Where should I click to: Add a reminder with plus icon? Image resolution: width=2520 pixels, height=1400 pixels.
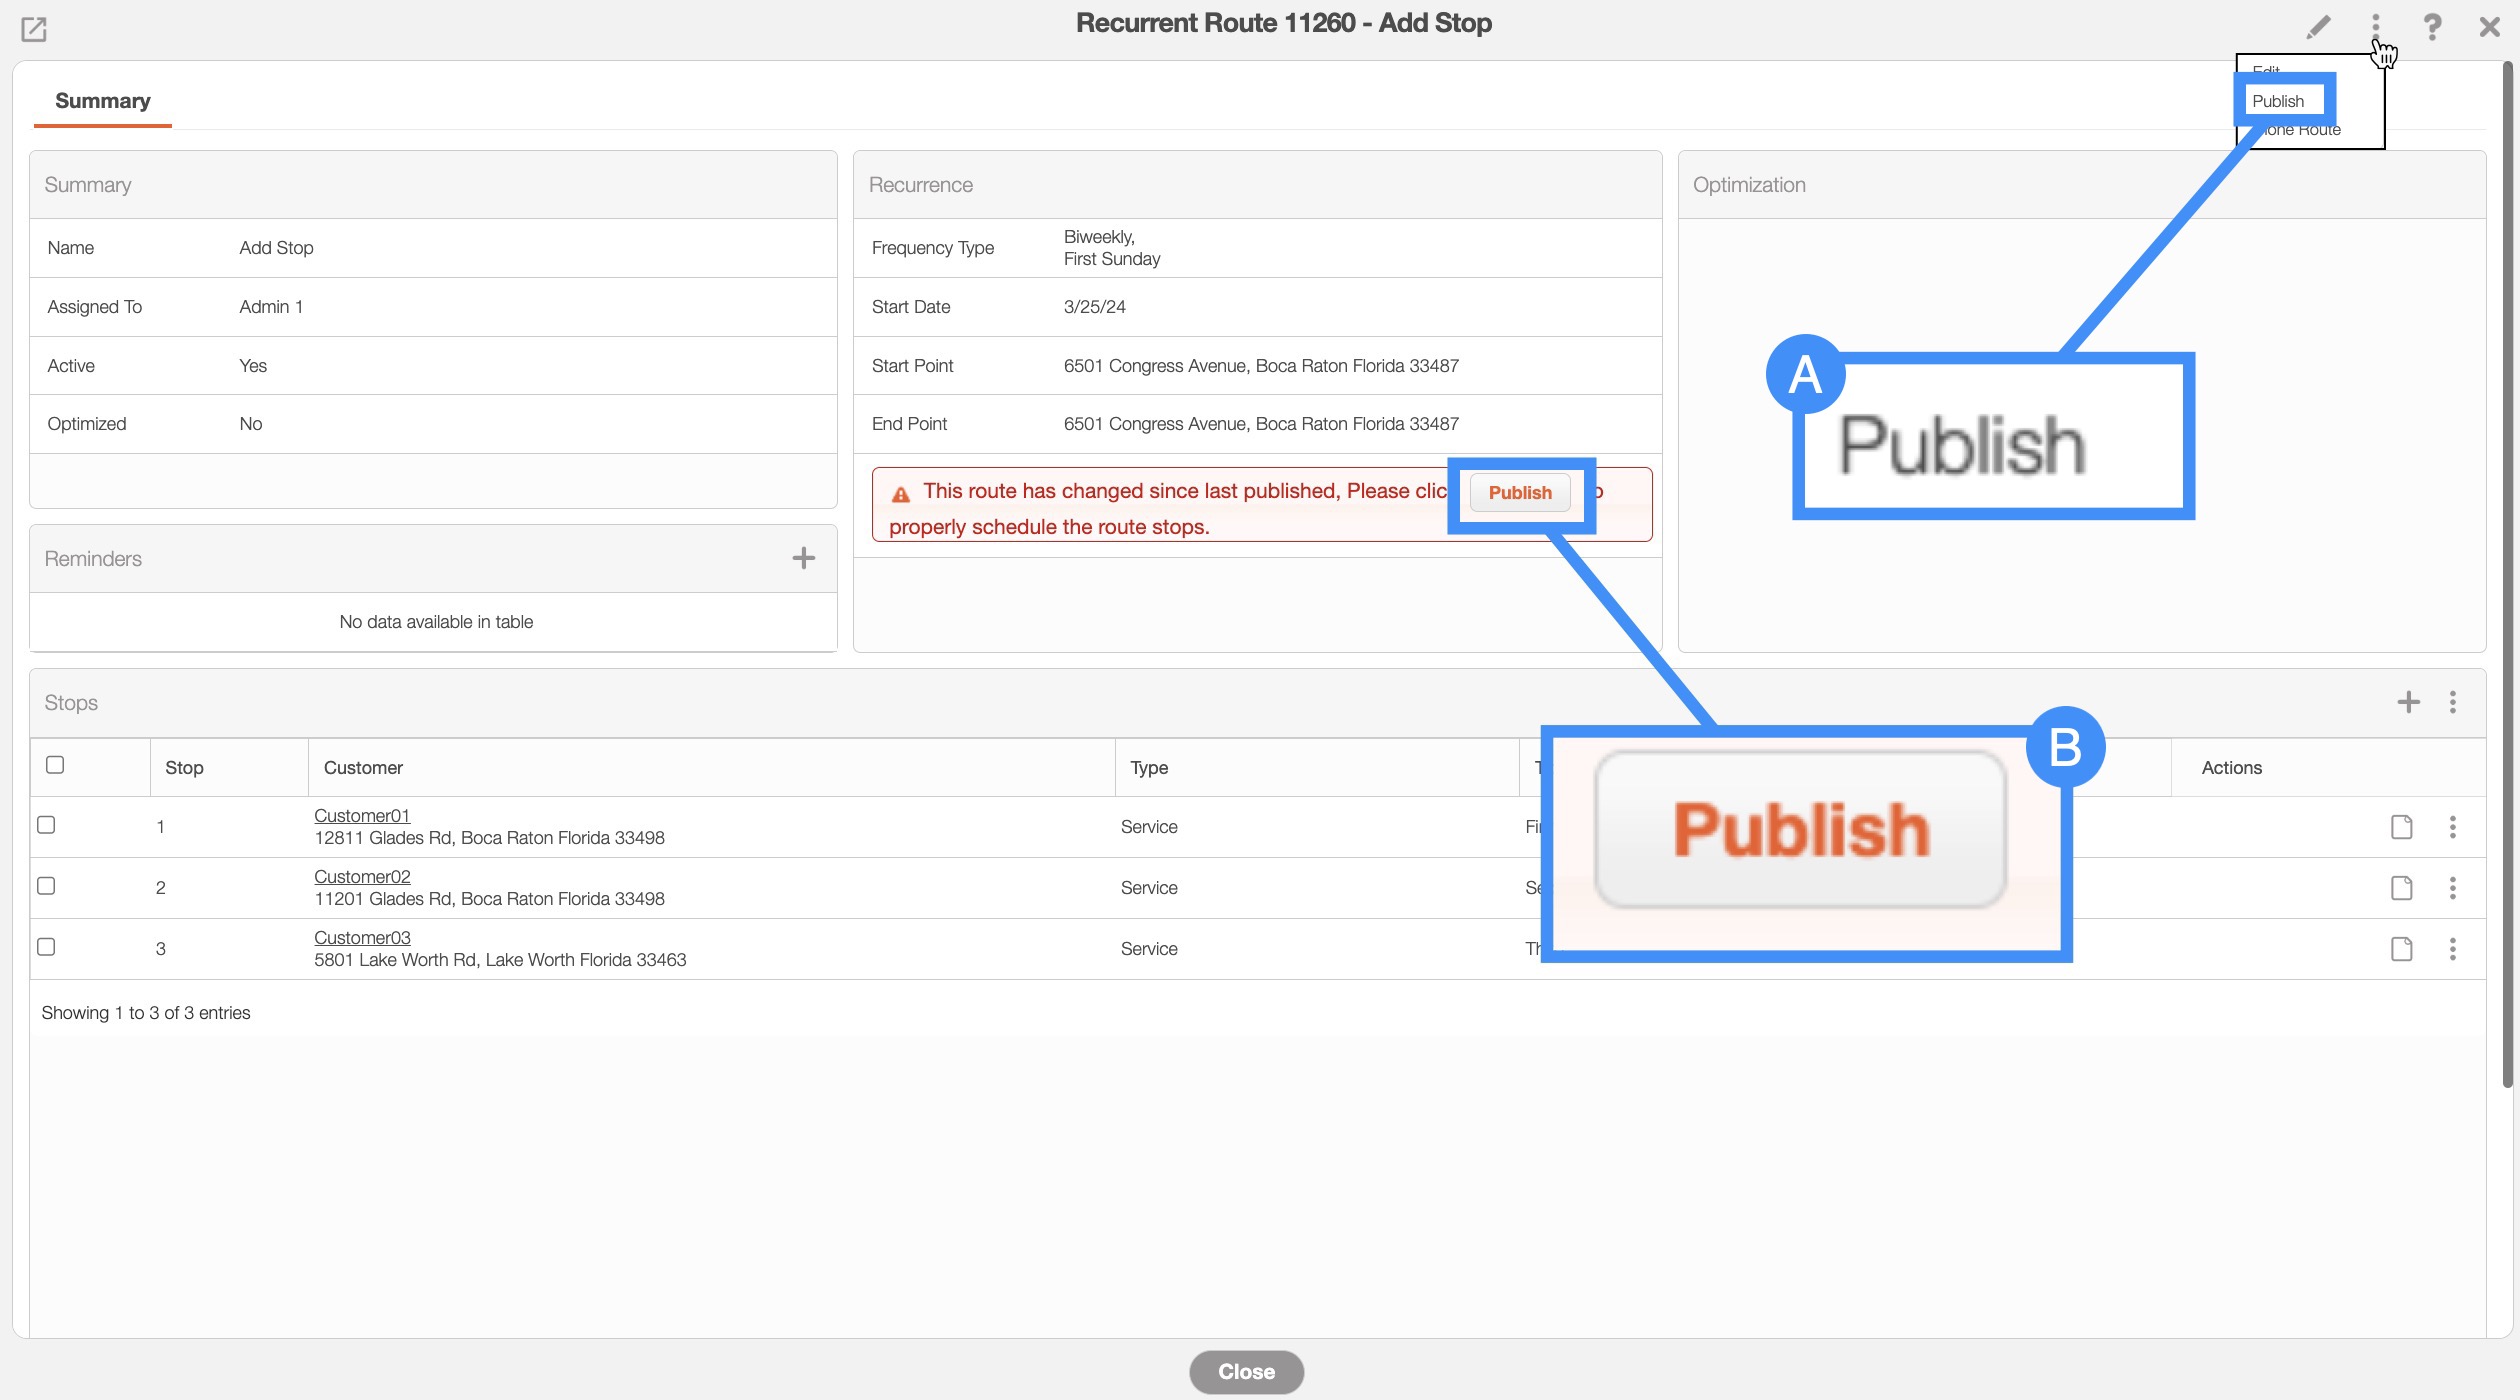[803, 558]
